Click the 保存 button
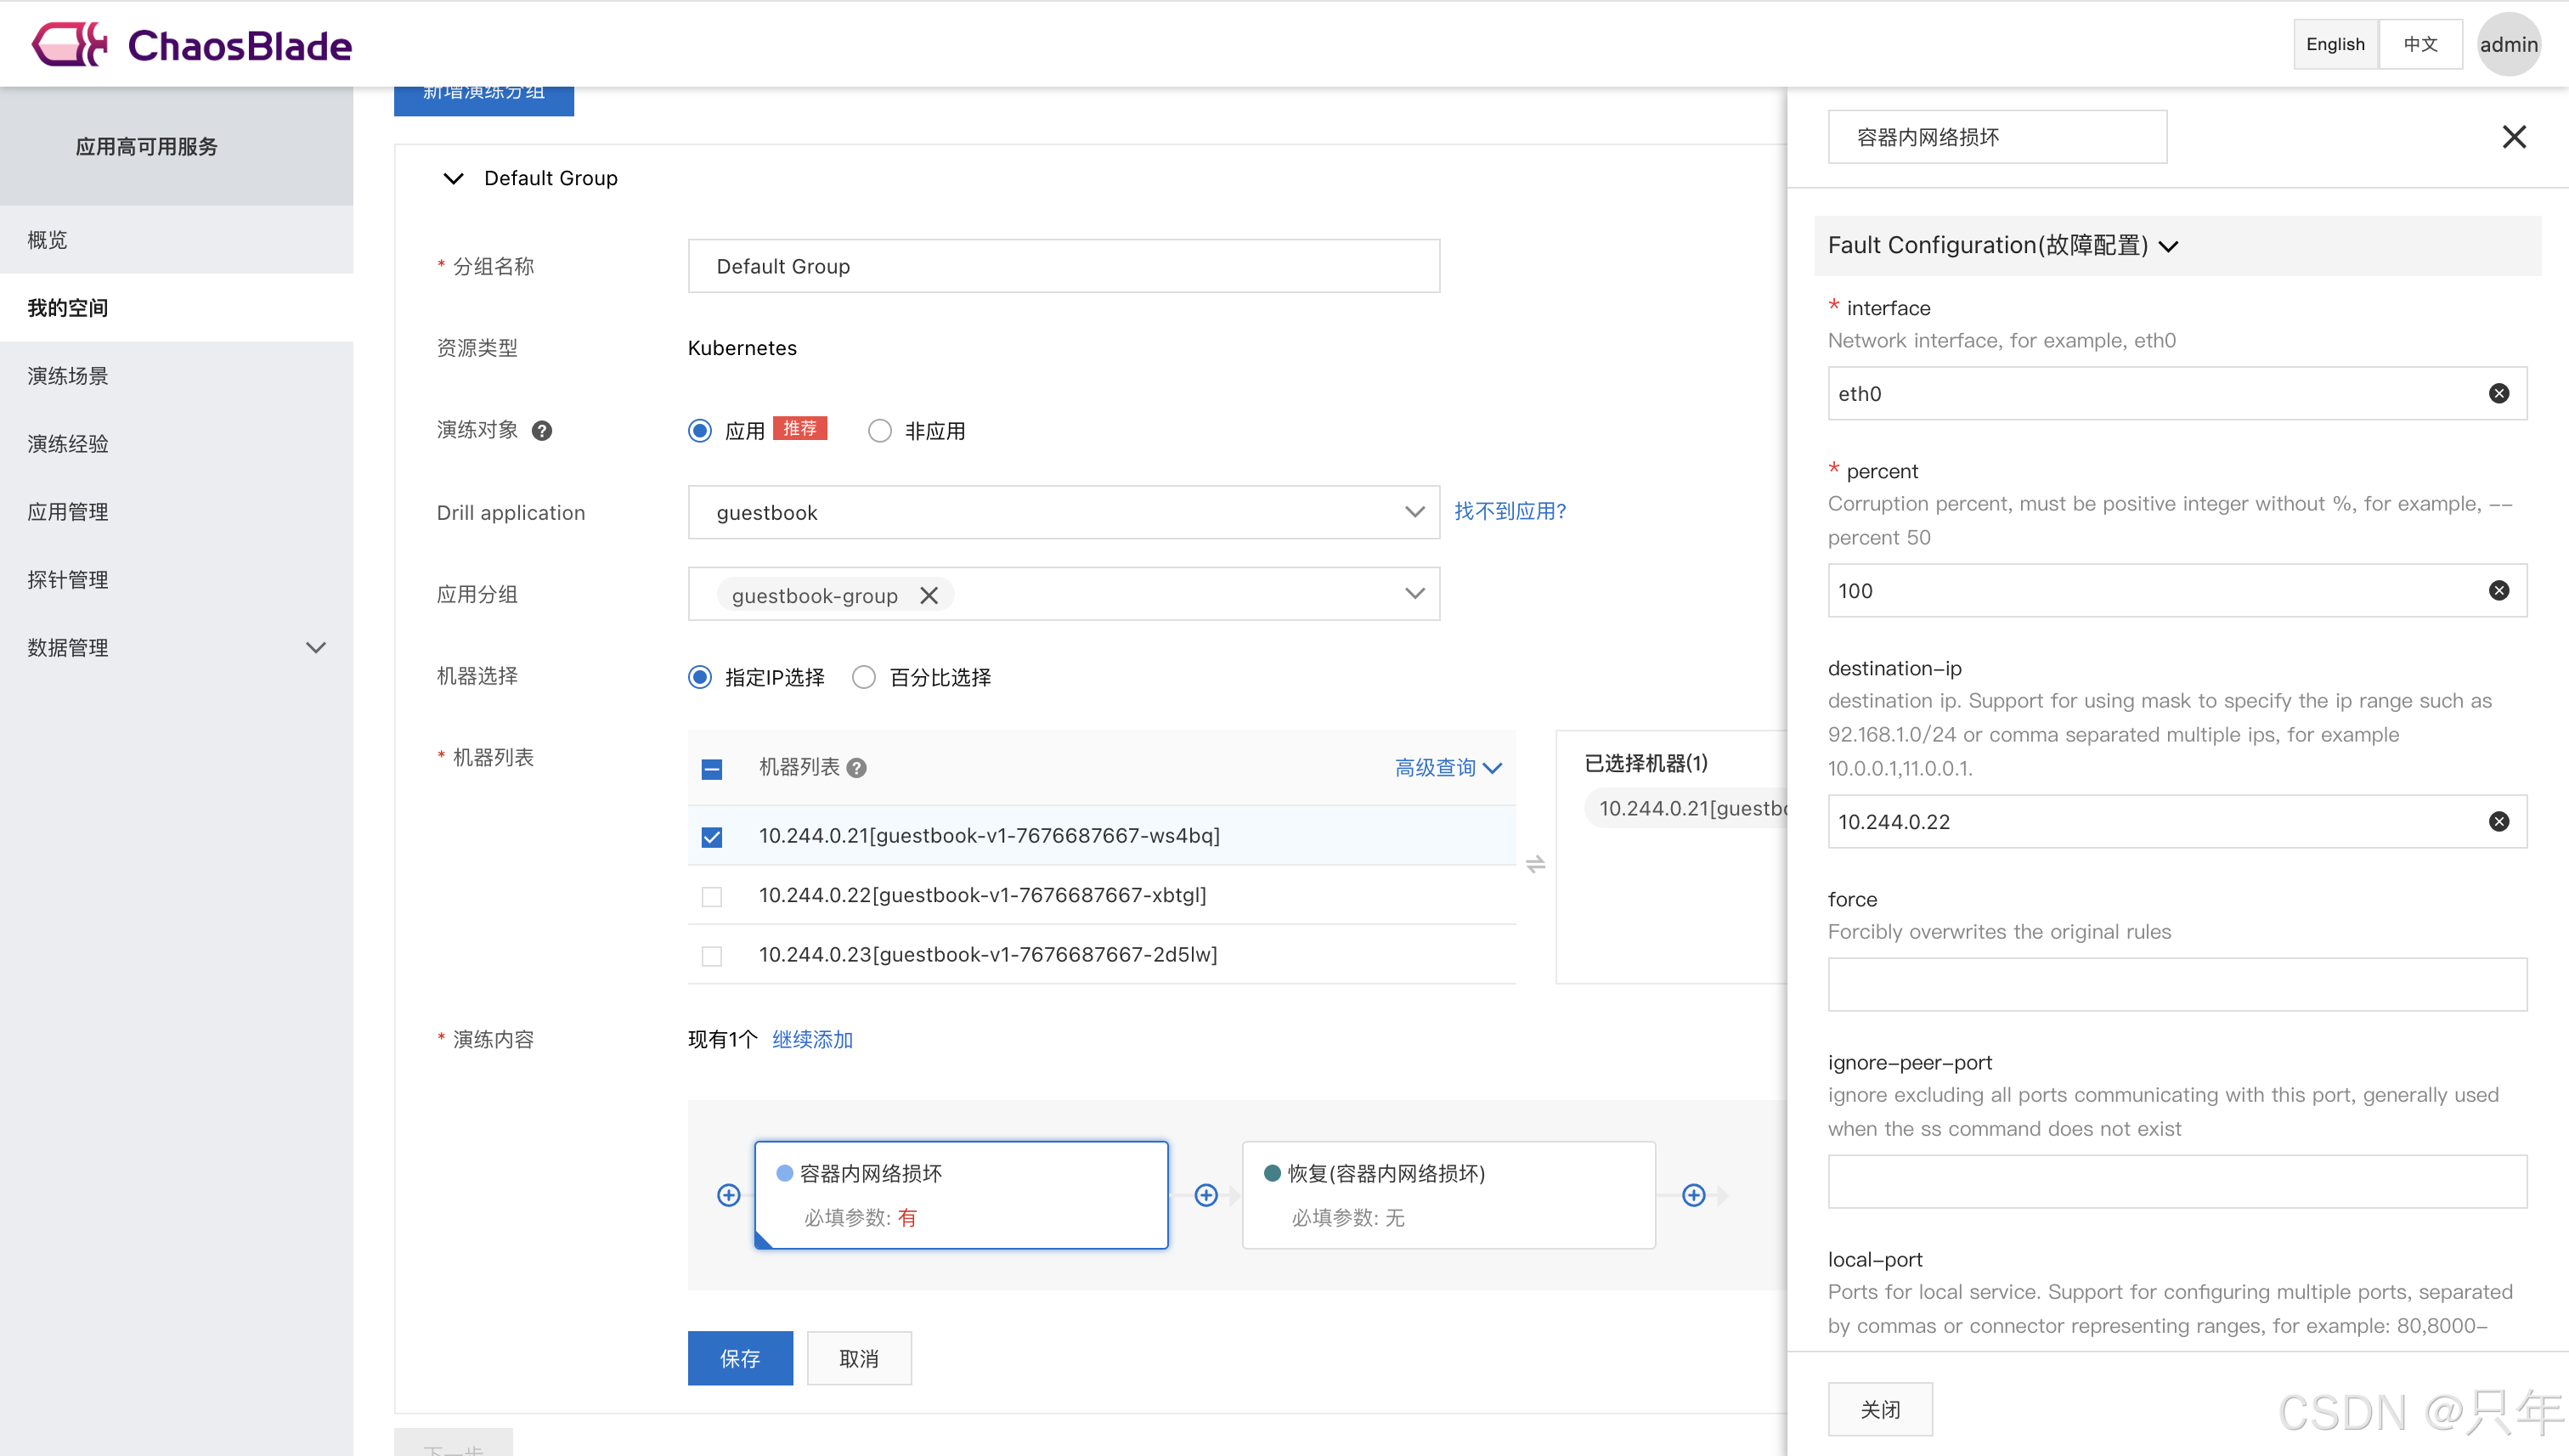The width and height of the screenshot is (2569, 1456). [x=739, y=1357]
